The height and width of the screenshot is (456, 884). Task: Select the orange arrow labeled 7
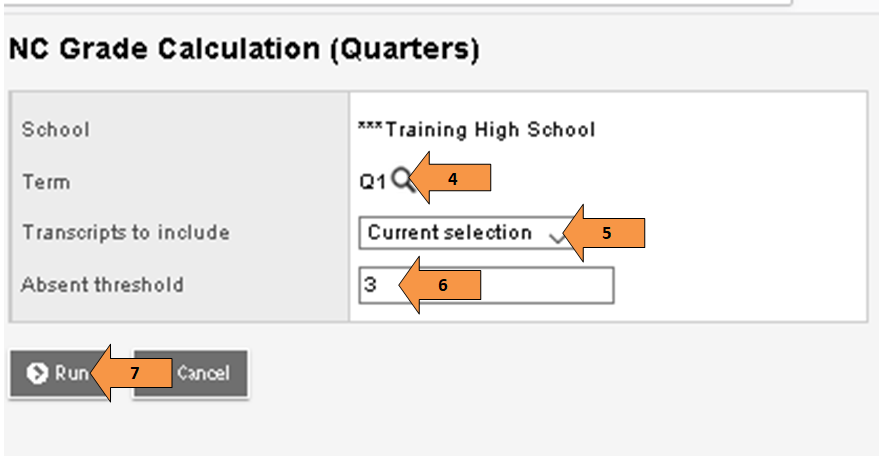131,373
